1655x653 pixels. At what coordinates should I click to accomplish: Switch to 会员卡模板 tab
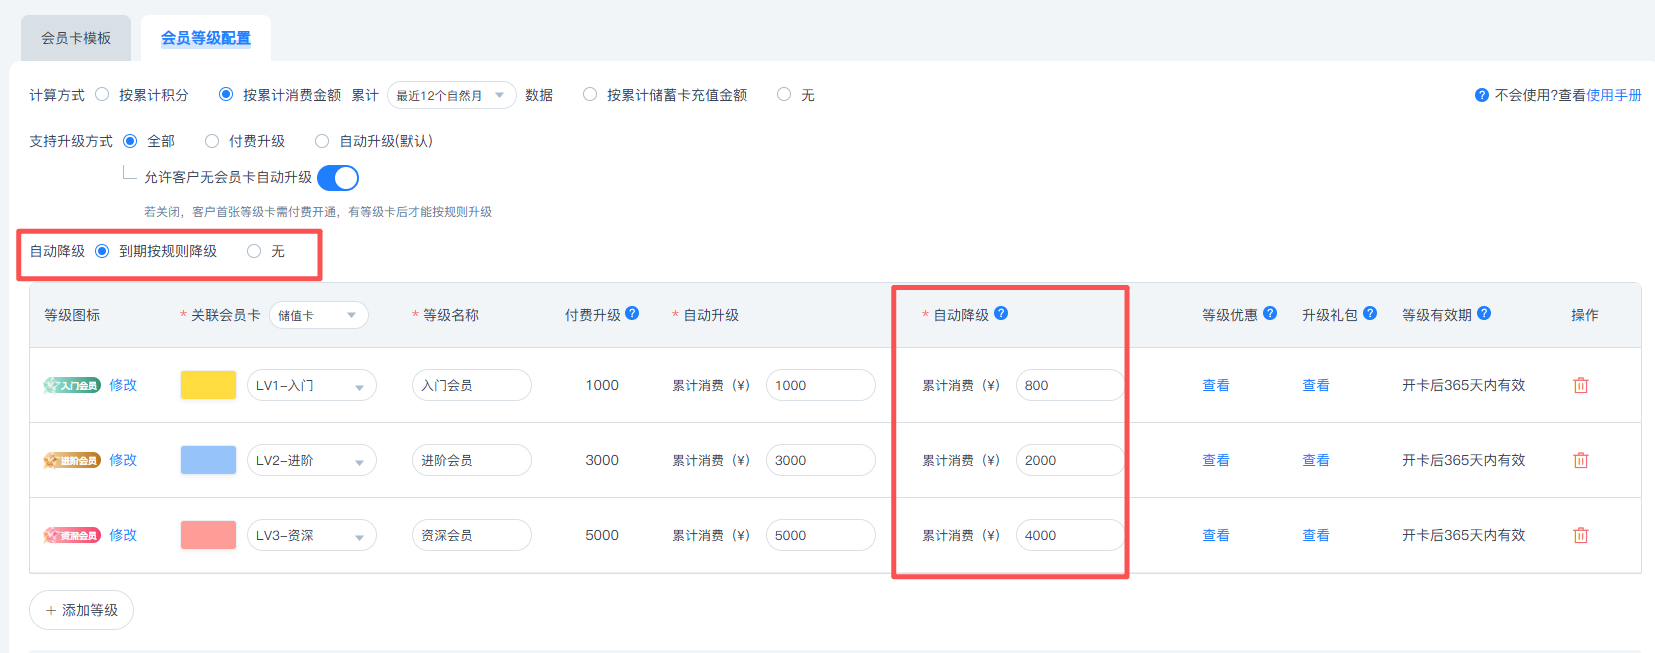76,38
